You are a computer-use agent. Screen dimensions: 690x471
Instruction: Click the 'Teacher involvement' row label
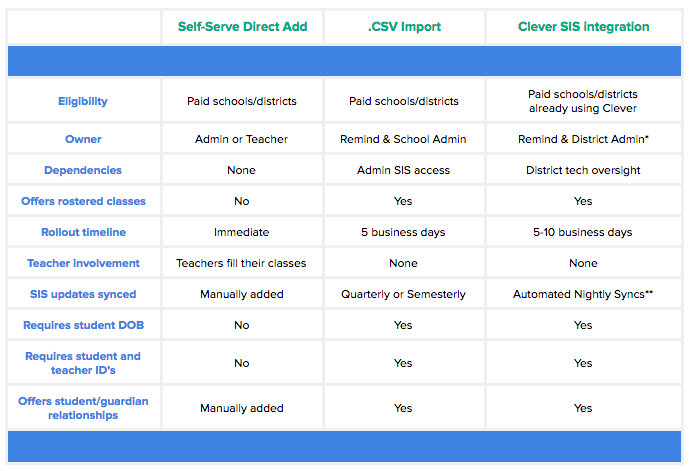coord(83,263)
